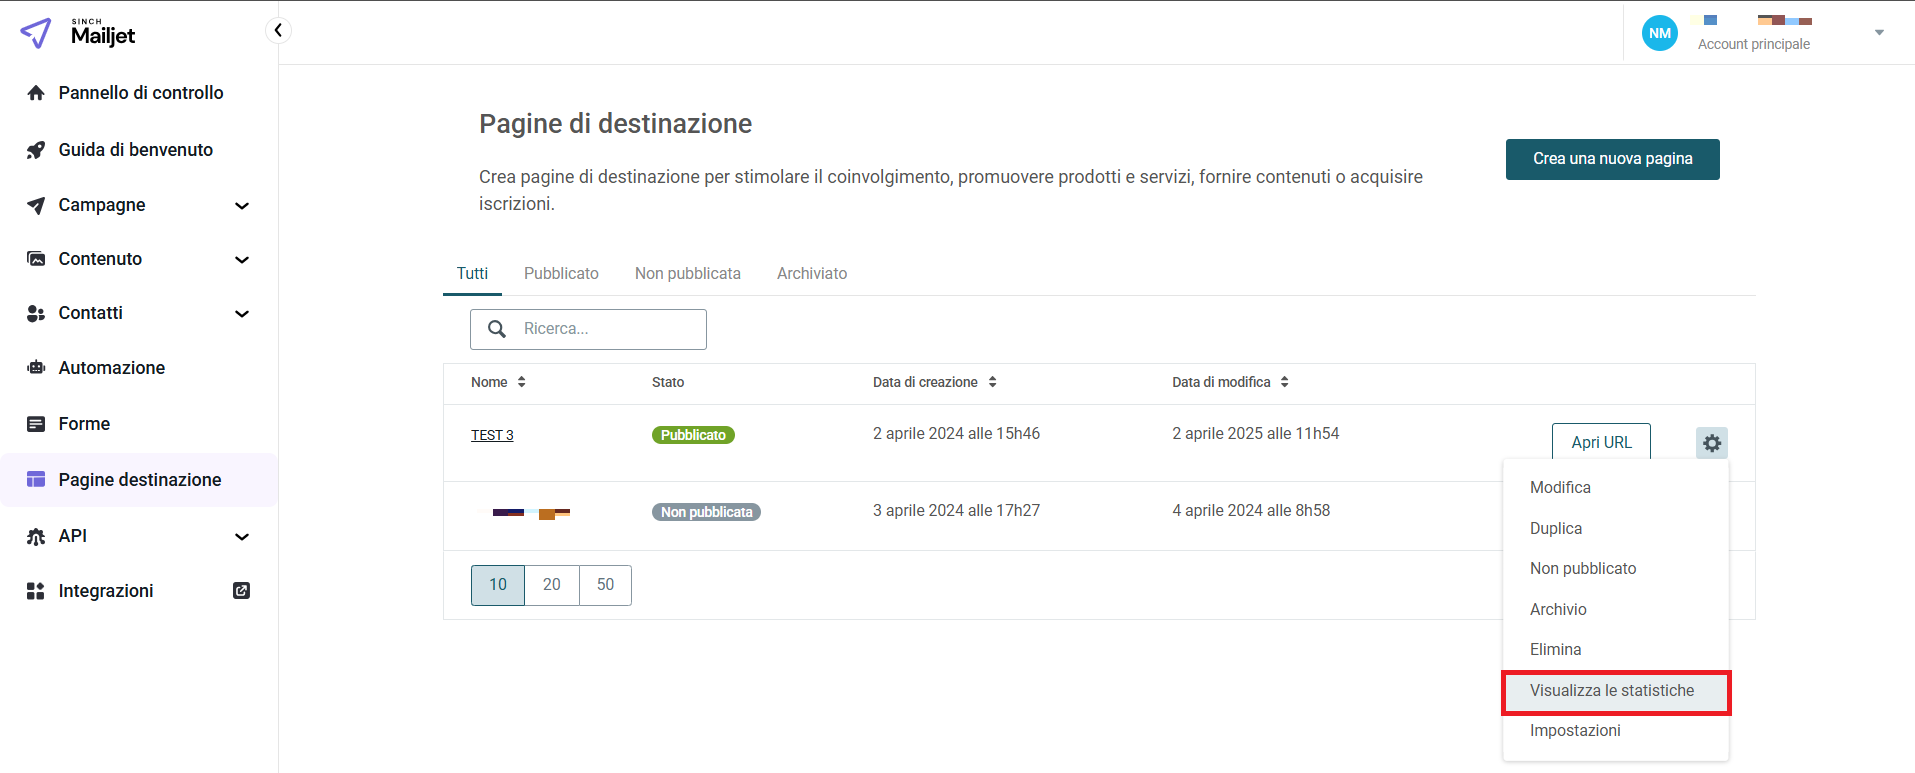Open the account dropdown arrow
1915x773 pixels.
coord(1879,33)
